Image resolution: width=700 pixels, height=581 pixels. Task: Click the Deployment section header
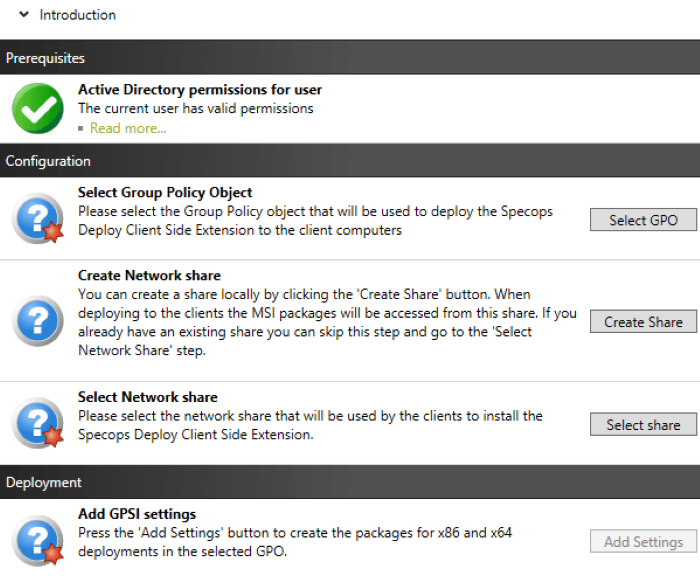click(350, 482)
